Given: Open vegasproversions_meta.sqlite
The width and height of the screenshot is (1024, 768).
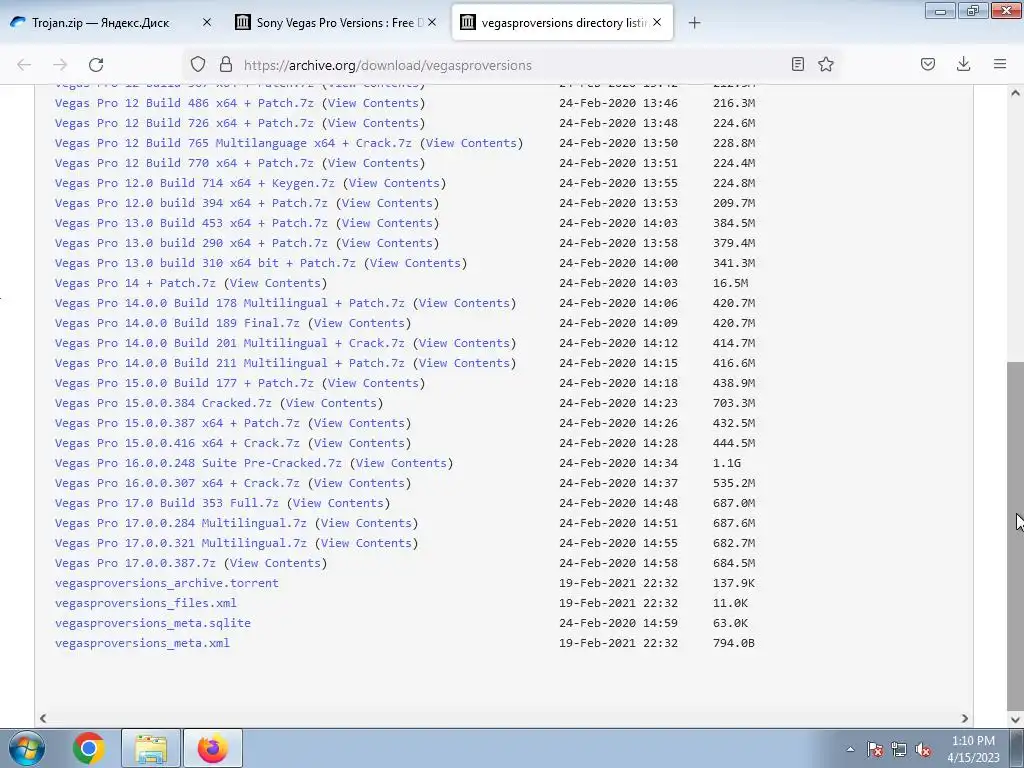Looking at the screenshot, I should tap(153, 623).
